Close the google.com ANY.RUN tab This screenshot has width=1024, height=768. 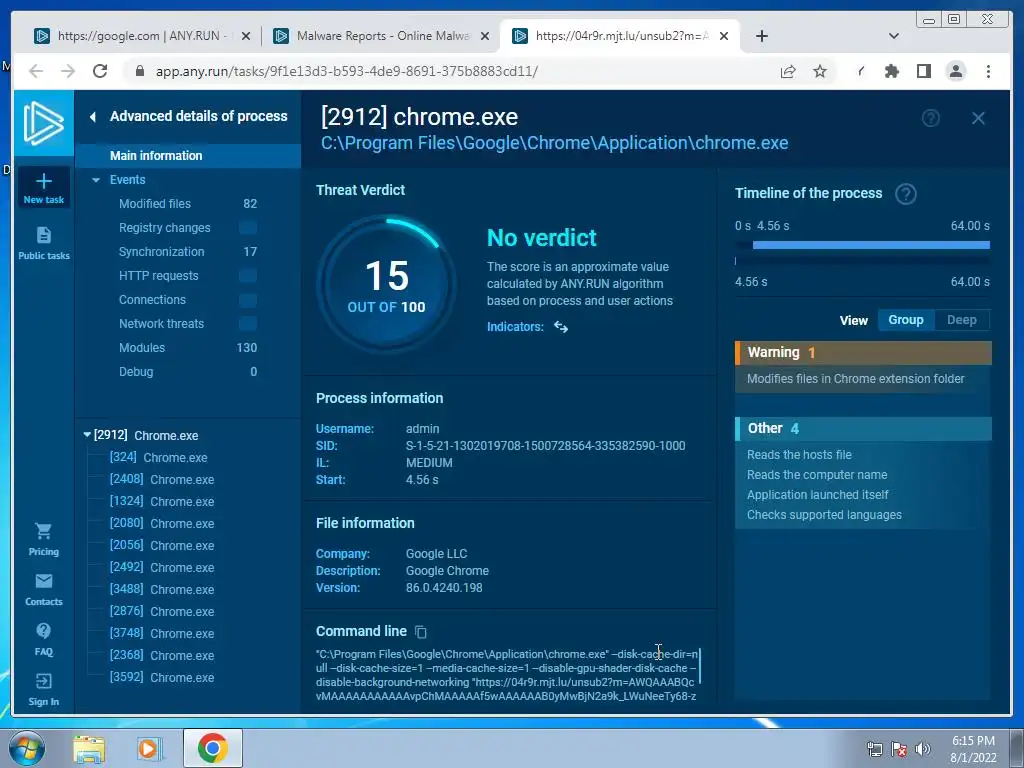click(x=246, y=36)
